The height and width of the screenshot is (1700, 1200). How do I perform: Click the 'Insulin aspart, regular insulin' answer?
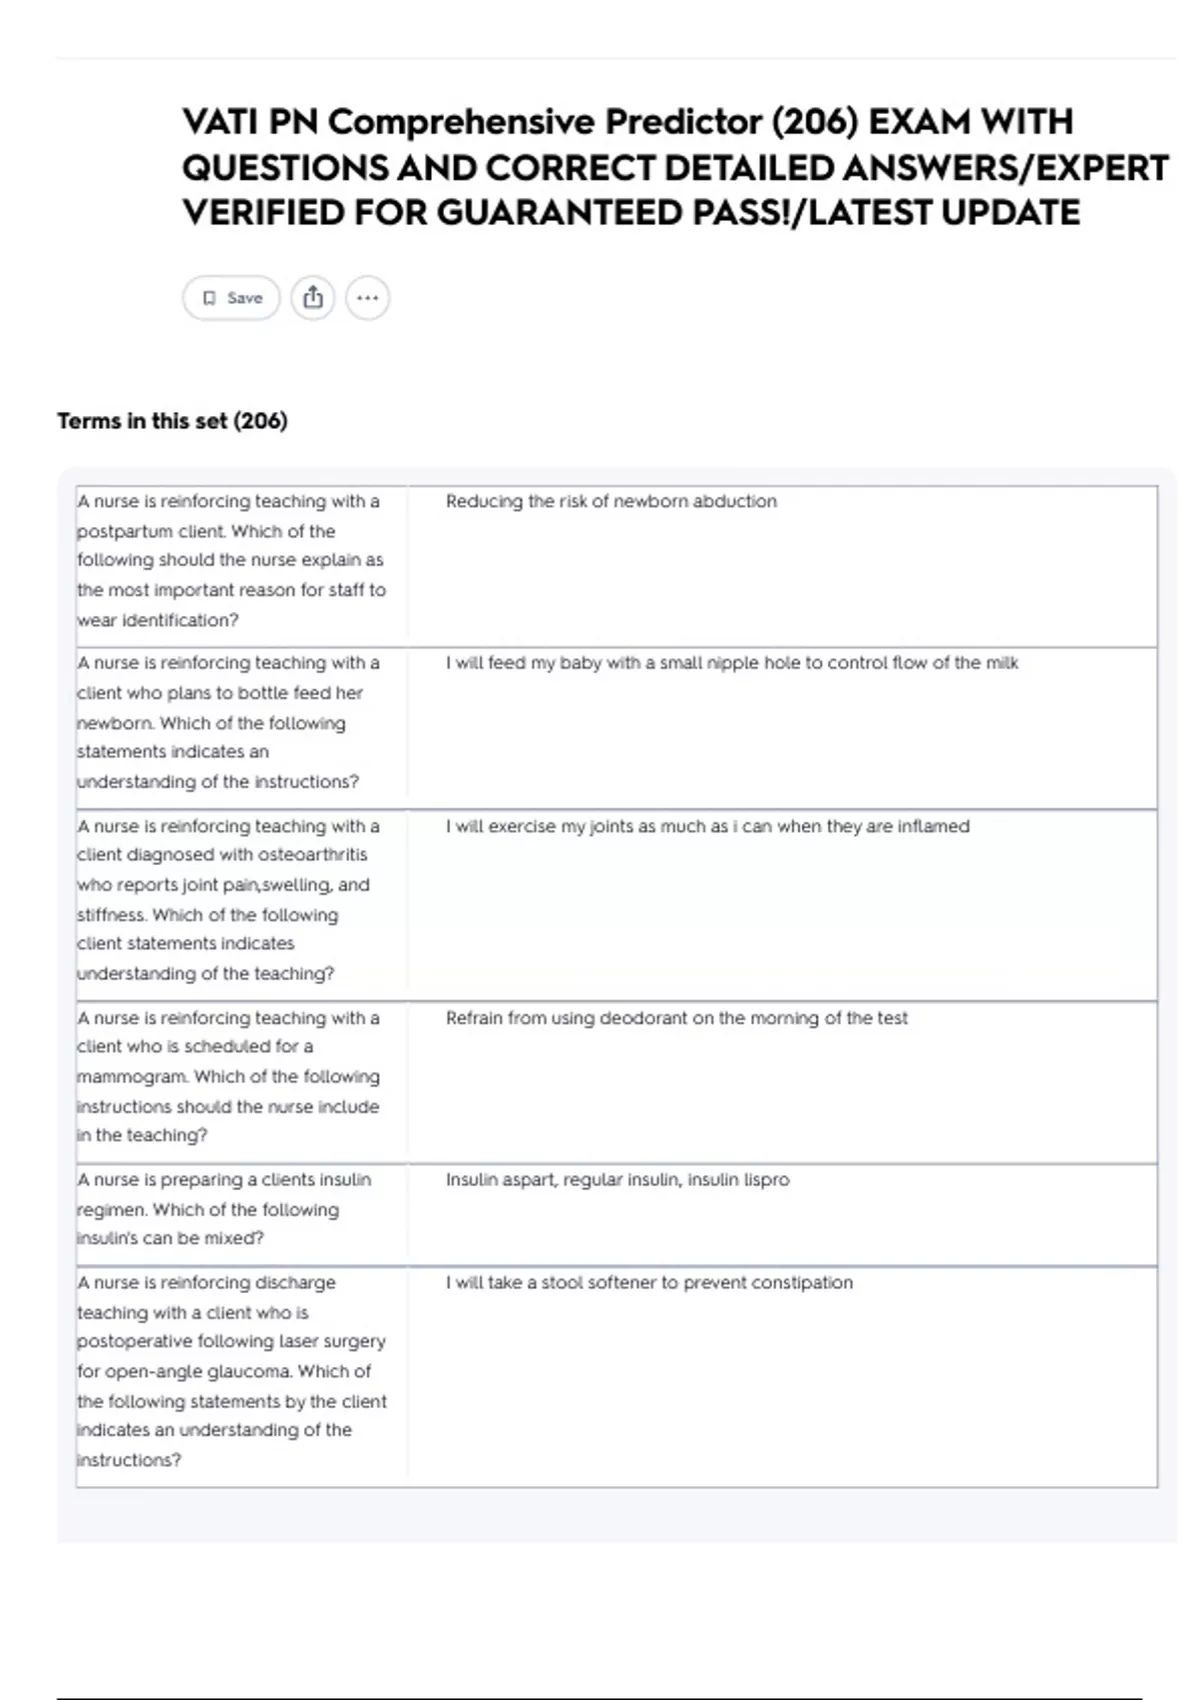pyautogui.click(x=618, y=1180)
